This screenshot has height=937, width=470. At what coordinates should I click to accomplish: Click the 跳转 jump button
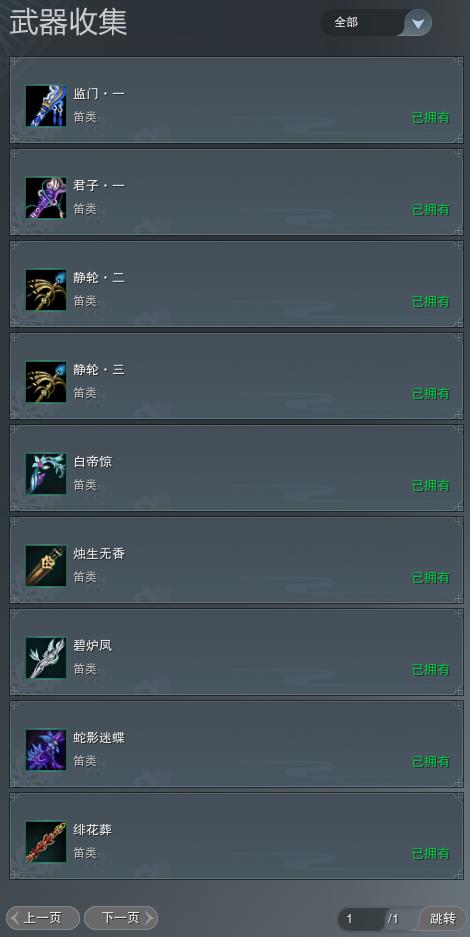click(x=443, y=918)
